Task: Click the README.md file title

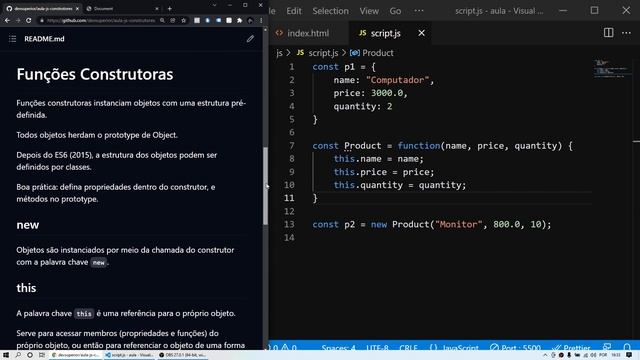Action: point(44,39)
